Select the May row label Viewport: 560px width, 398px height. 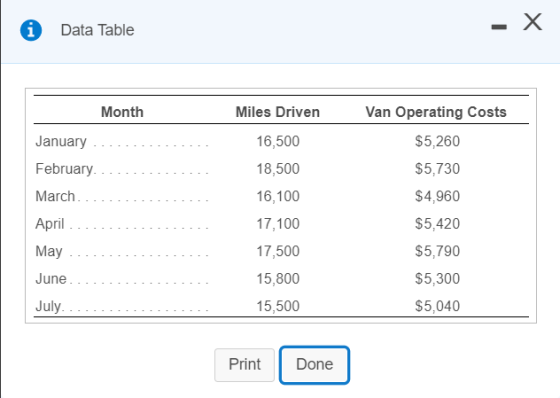49,252
